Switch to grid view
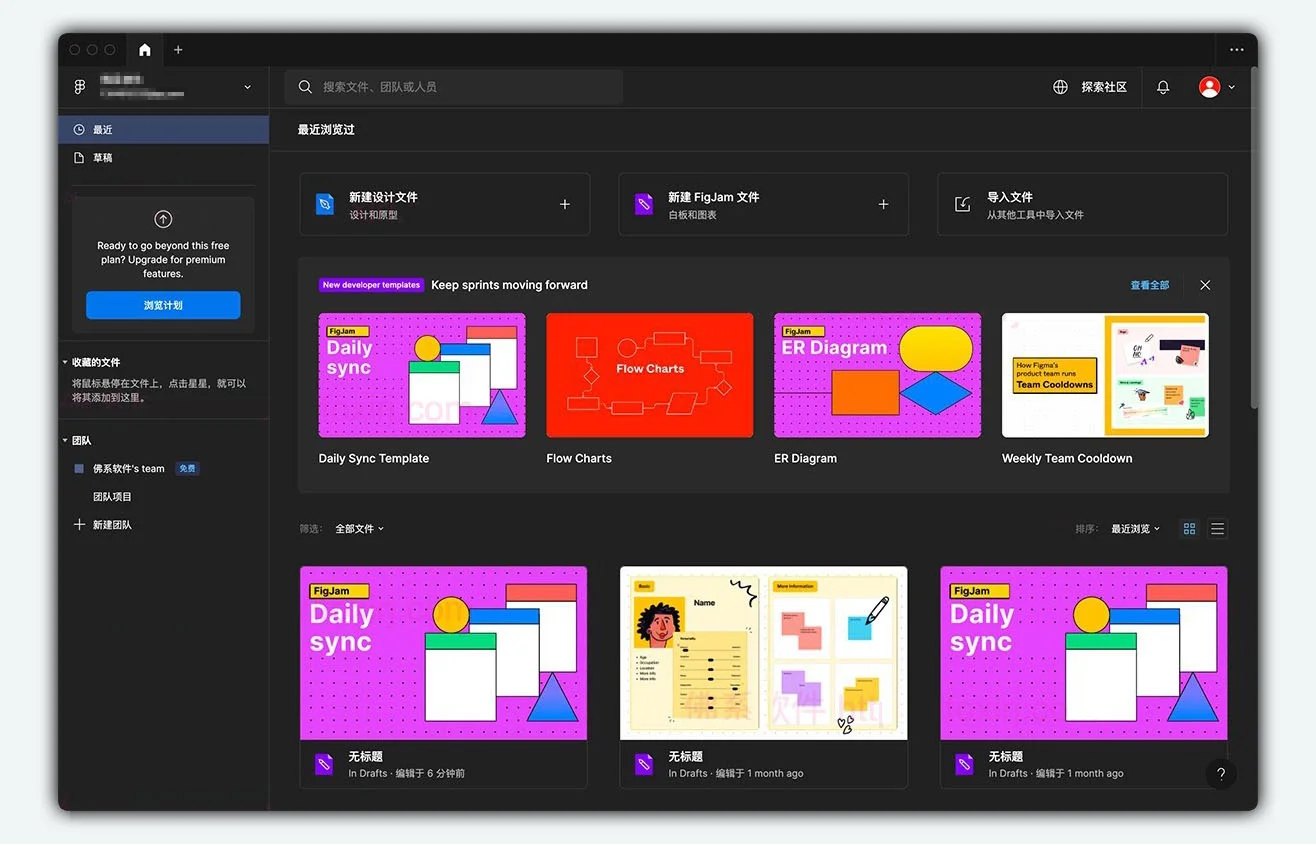 (1189, 529)
